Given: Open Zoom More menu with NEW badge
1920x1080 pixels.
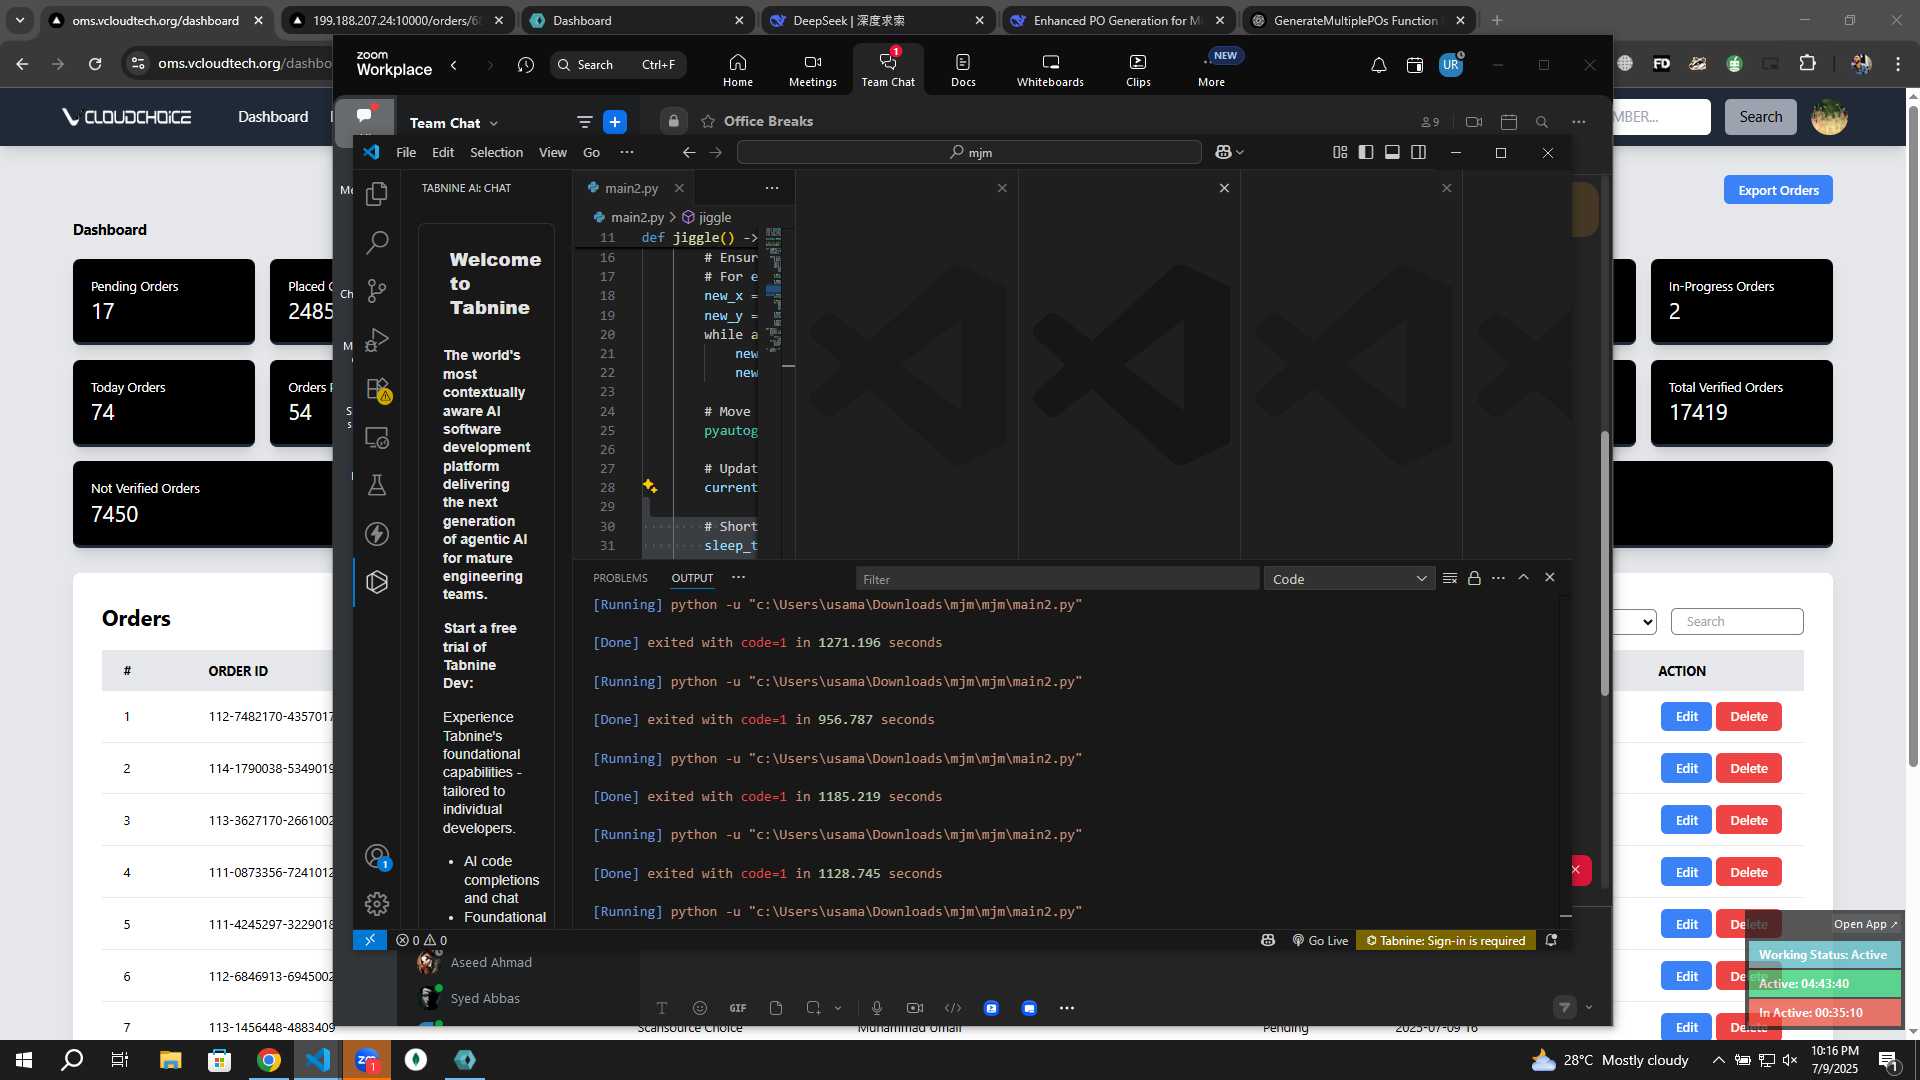Looking at the screenshot, I should pos(1212,69).
